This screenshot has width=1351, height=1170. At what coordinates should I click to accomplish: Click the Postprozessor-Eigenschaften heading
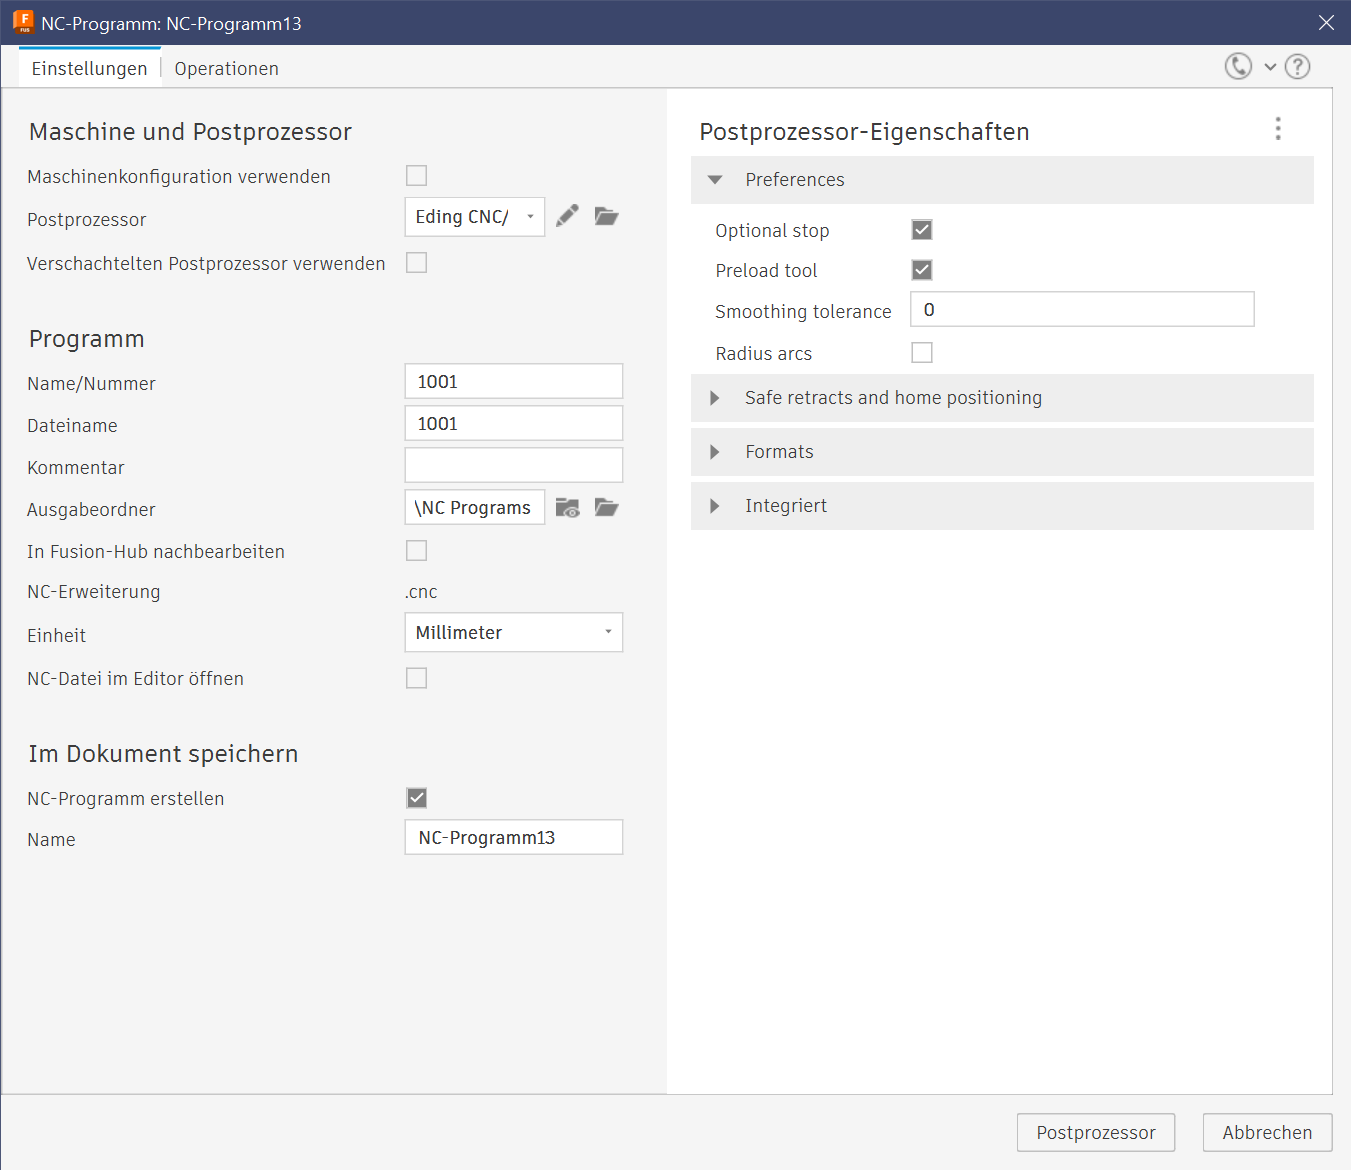(x=864, y=132)
